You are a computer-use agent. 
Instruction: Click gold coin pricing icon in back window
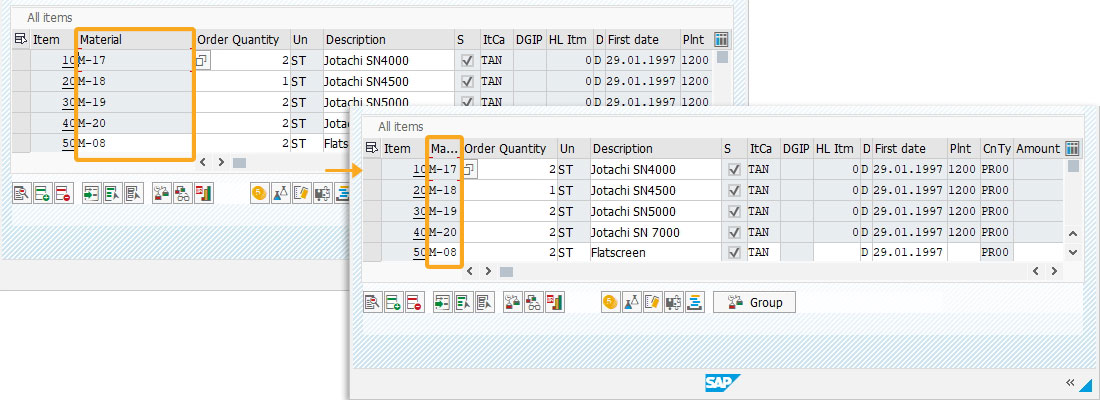pos(260,194)
